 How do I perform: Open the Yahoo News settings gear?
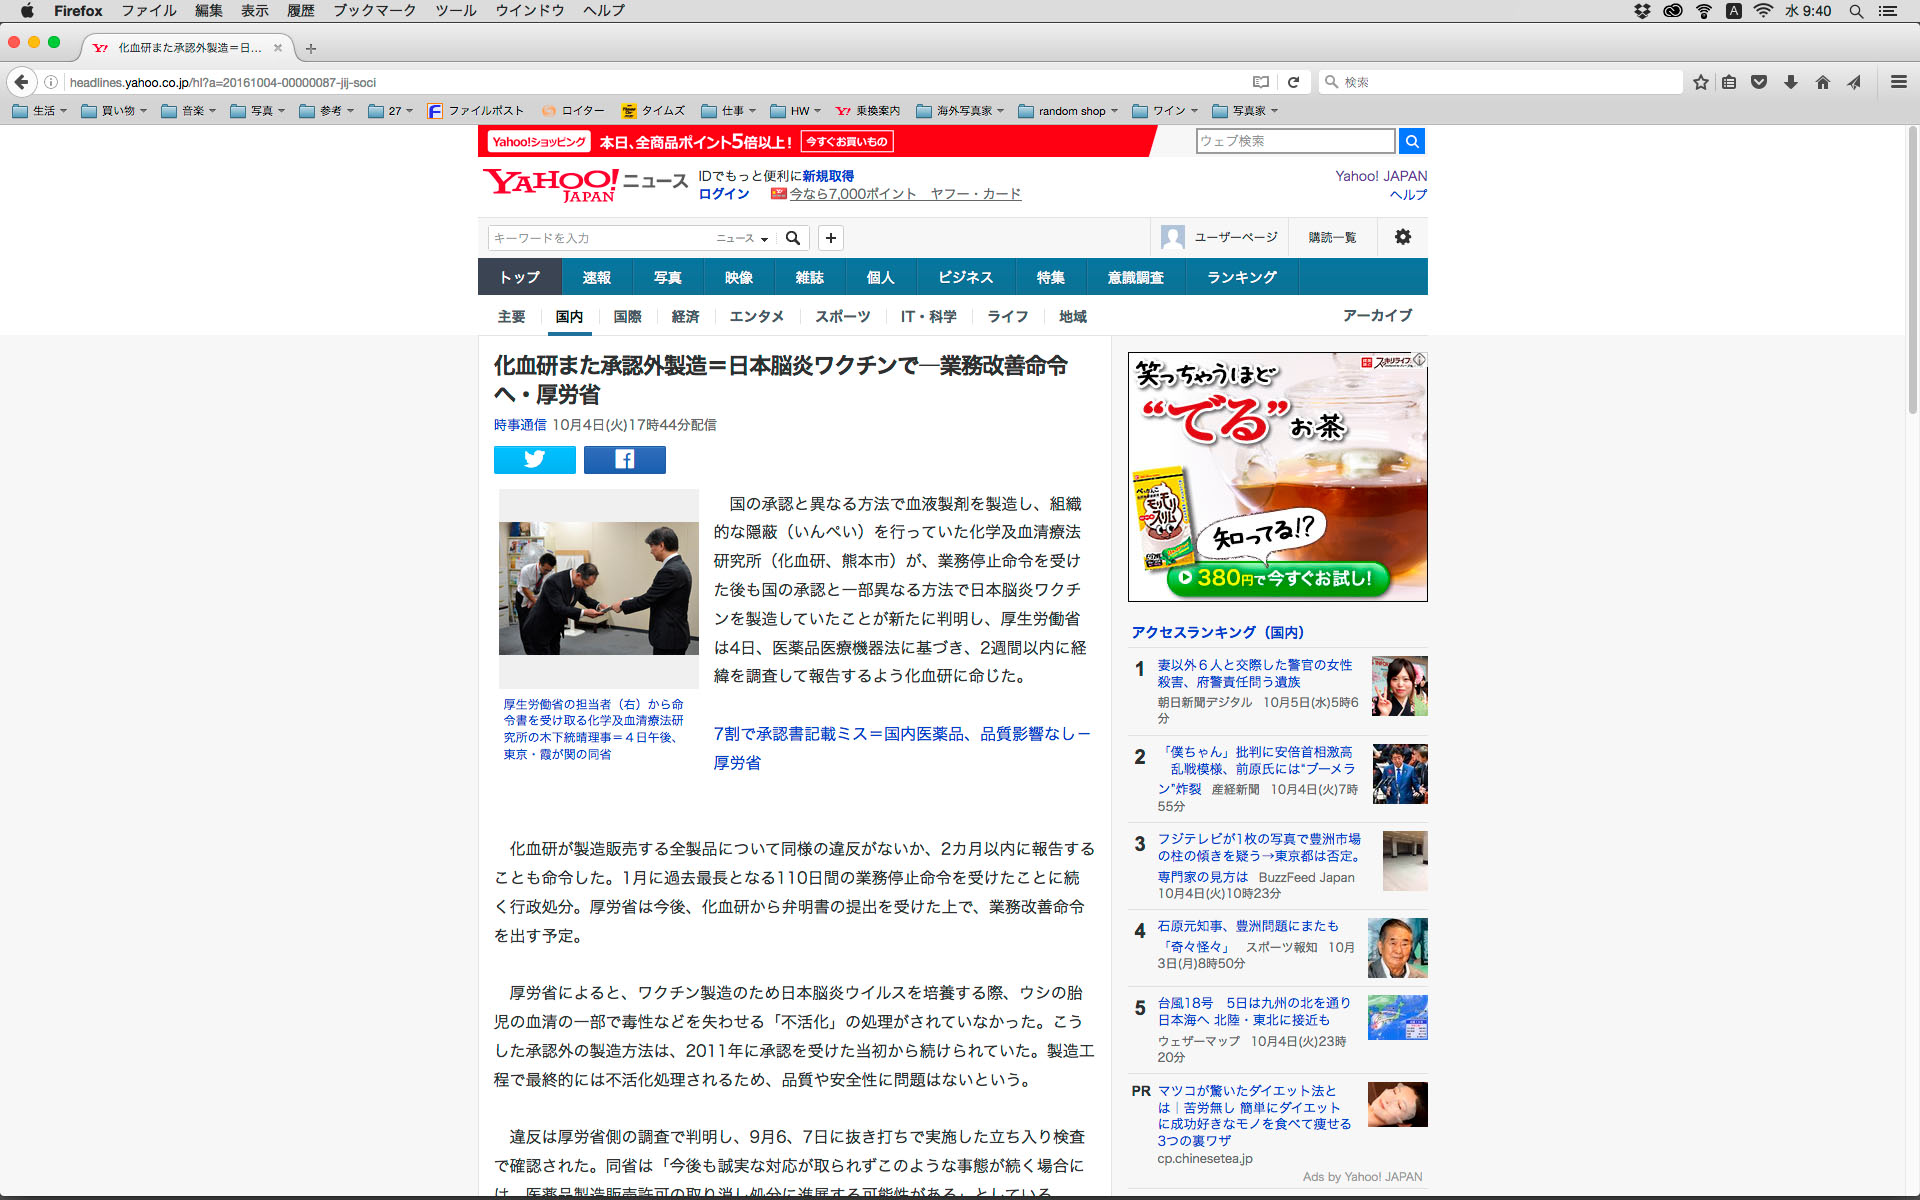tap(1403, 237)
